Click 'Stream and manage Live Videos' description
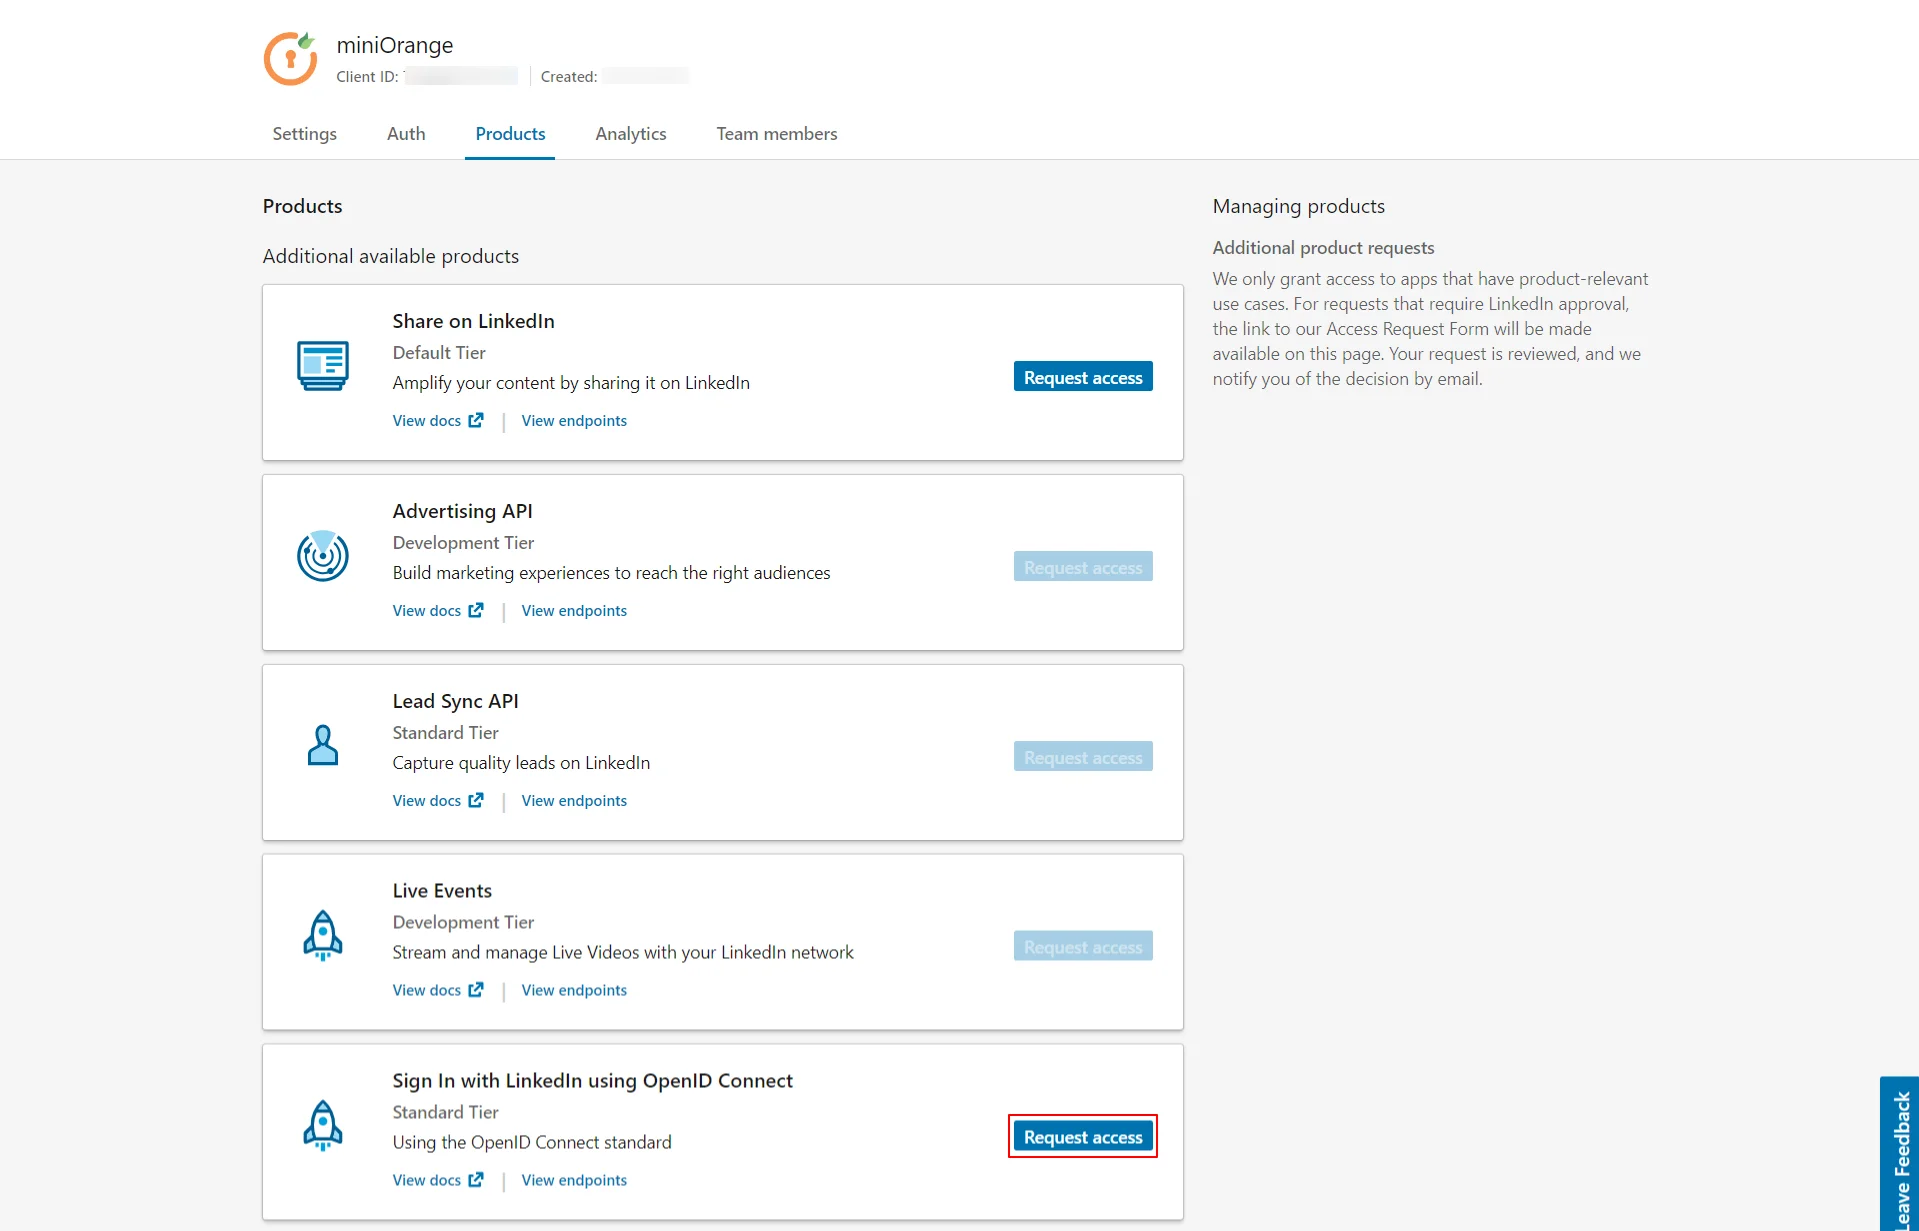This screenshot has width=1919, height=1231. tap(623, 952)
